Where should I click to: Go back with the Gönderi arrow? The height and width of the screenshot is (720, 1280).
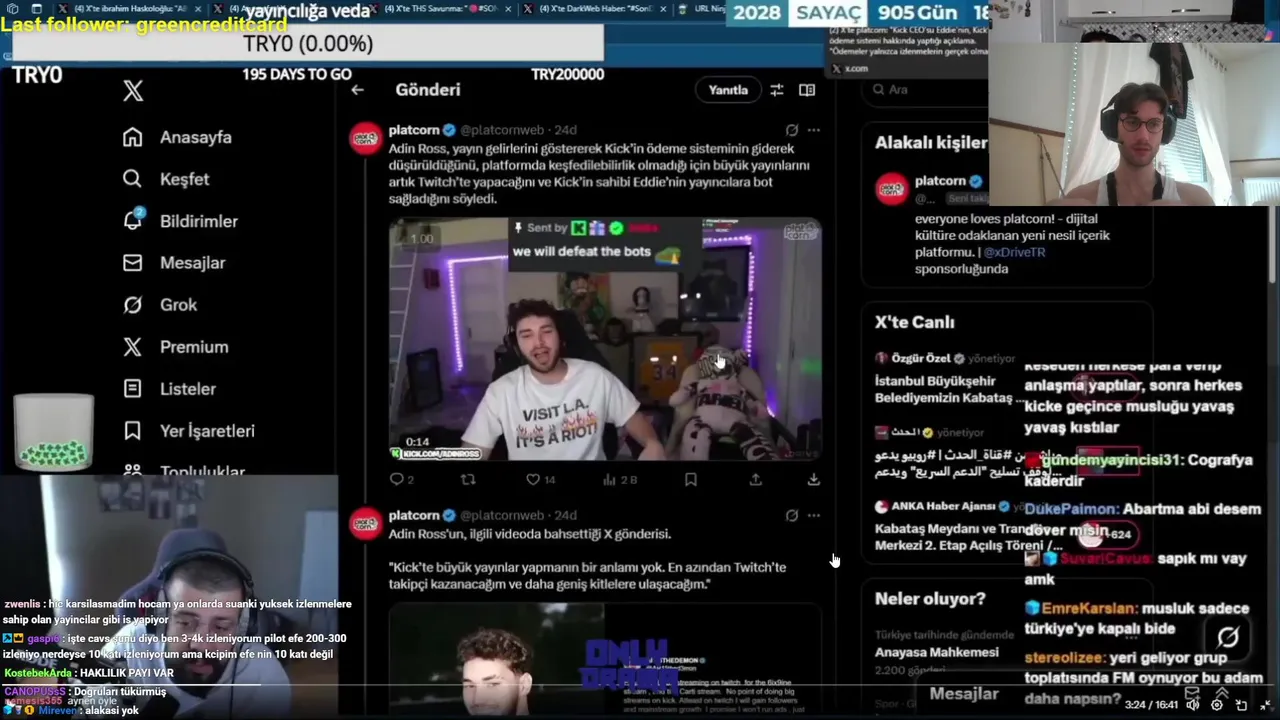[x=357, y=90]
